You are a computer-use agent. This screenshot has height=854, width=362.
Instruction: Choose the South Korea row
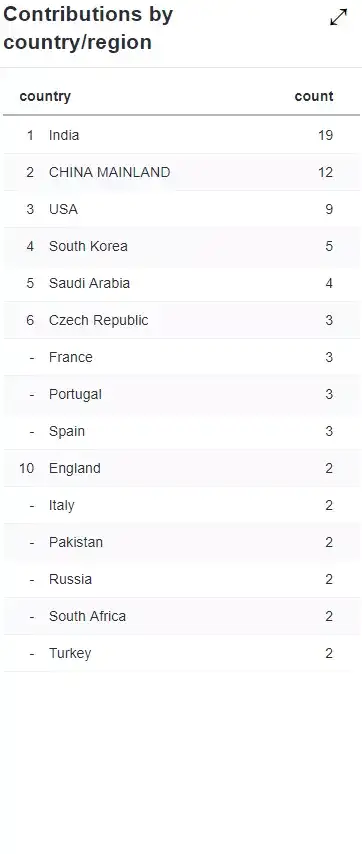click(181, 246)
